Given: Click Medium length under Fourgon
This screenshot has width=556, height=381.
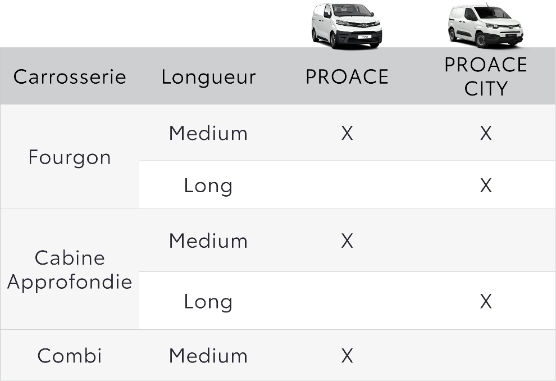Looking at the screenshot, I should tap(208, 133).
